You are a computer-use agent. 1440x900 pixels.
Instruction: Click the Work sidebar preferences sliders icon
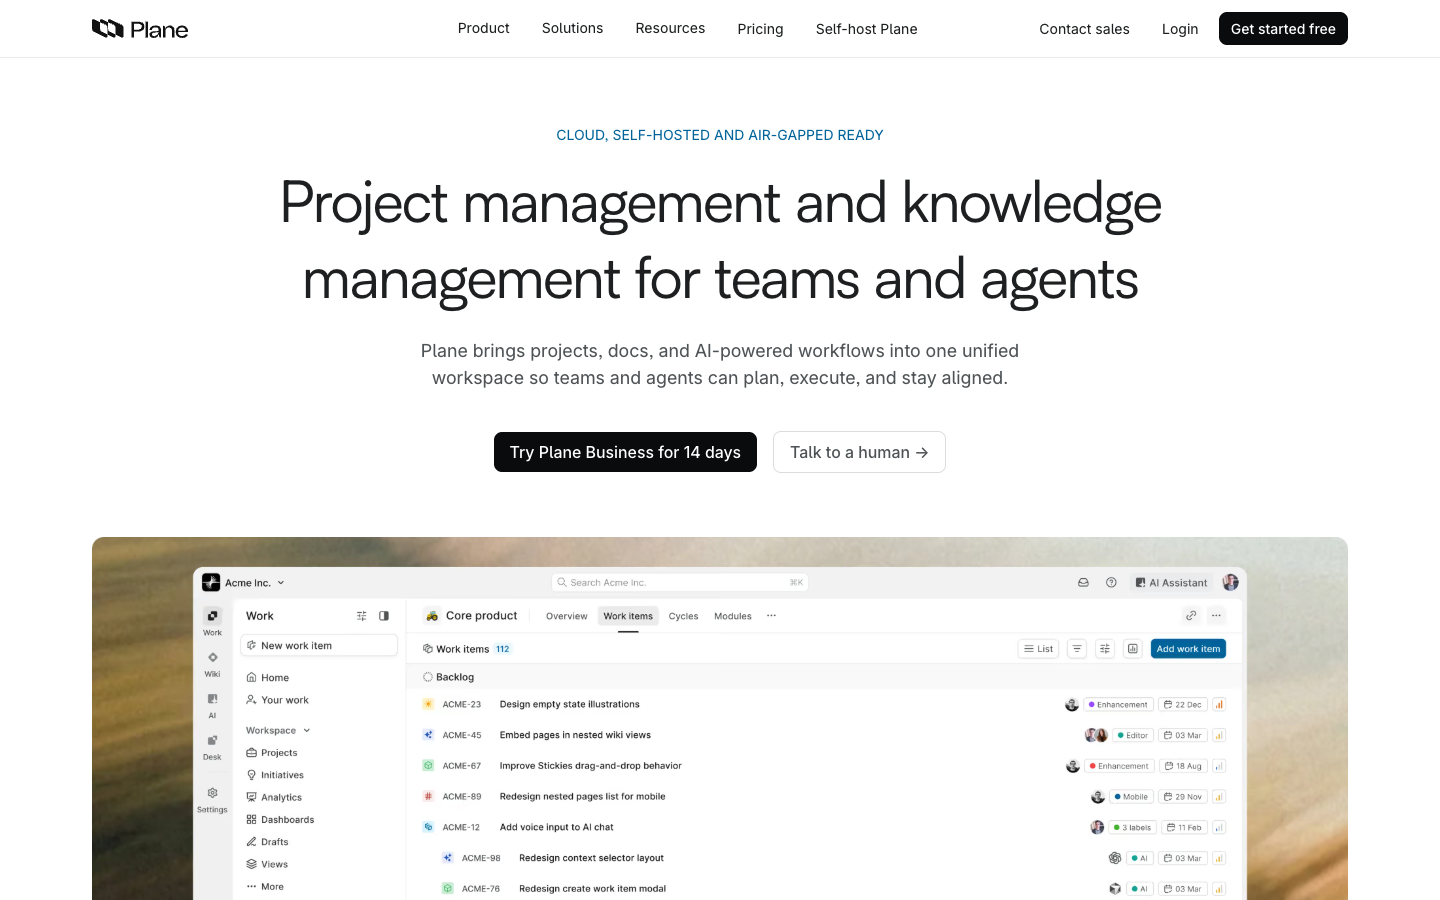click(x=362, y=616)
